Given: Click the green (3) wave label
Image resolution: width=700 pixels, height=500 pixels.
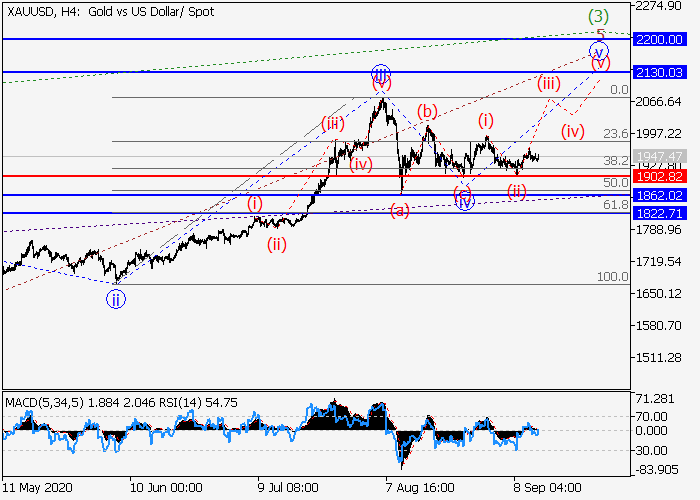Looking at the screenshot, I should 598,16.
